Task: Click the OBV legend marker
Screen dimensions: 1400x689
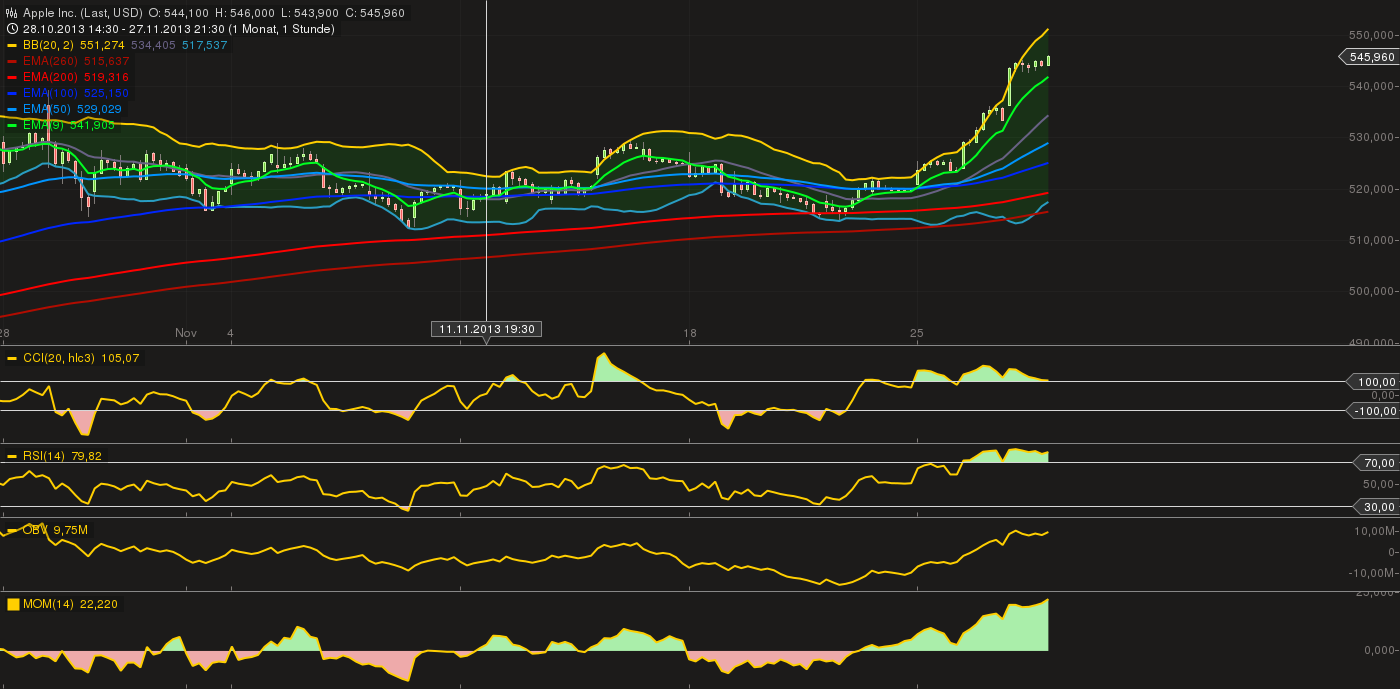Action: point(11,529)
